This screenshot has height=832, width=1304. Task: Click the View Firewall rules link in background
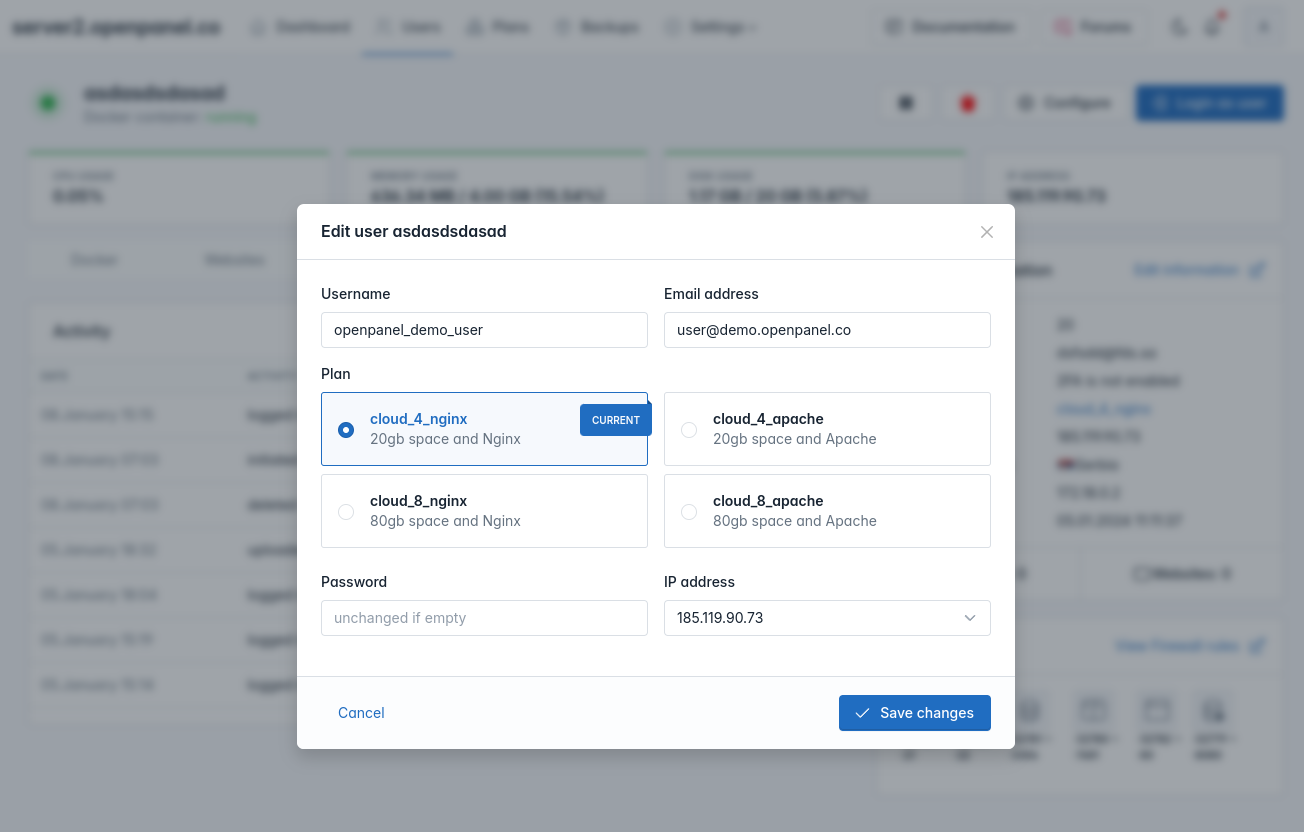1191,646
